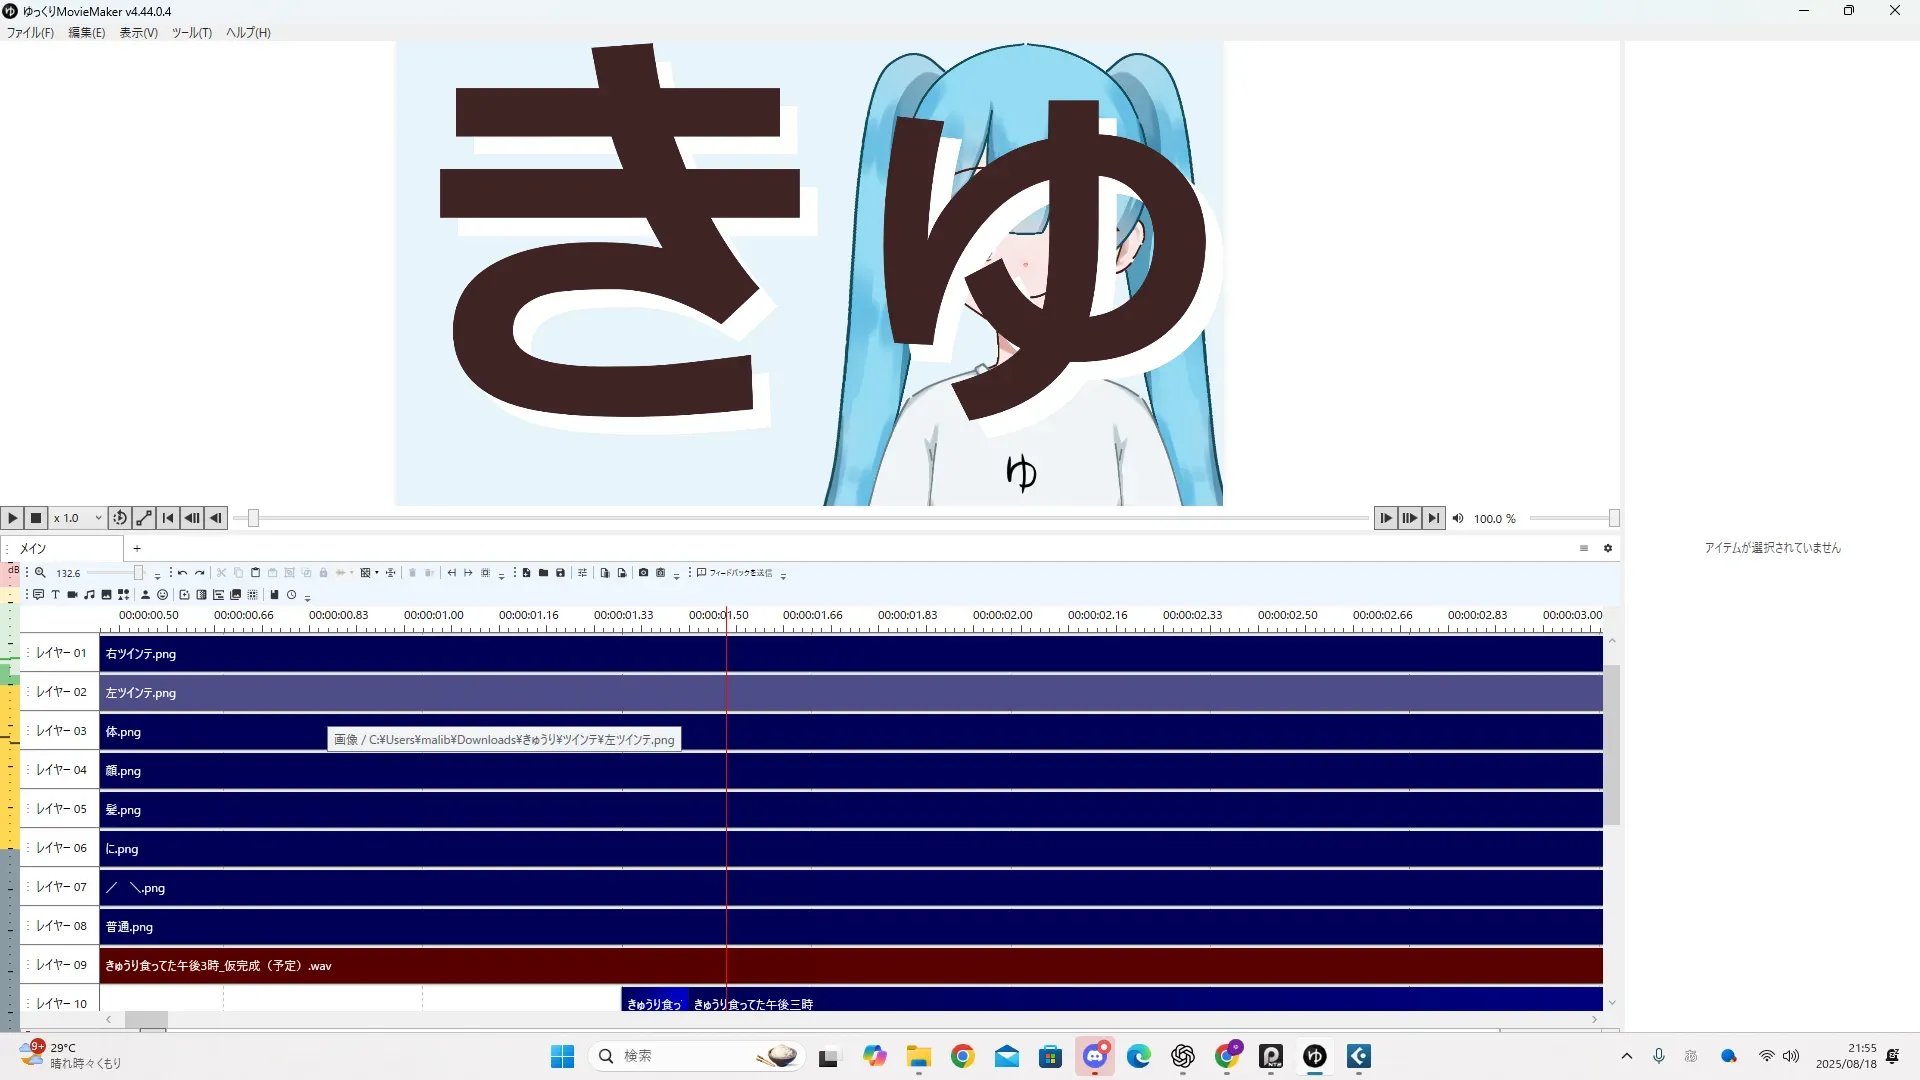Open the ツール(T) menu

tap(191, 32)
